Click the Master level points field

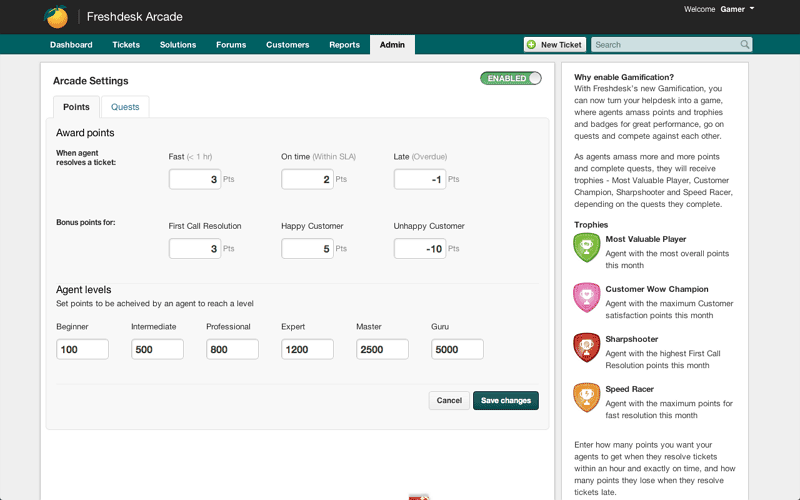[382, 349]
